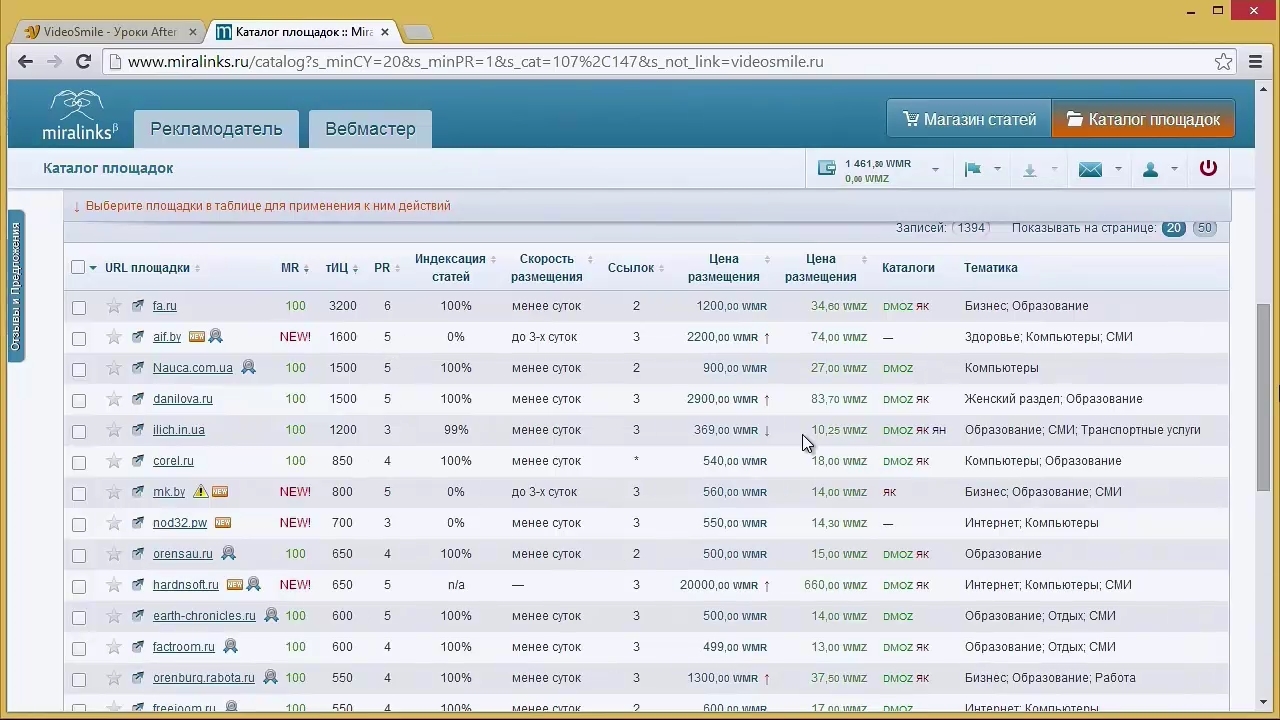The height and width of the screenshot is (720, 1280).
Task: Click the NEW badge icon beside nod32.pw
Action: [223, 523]
